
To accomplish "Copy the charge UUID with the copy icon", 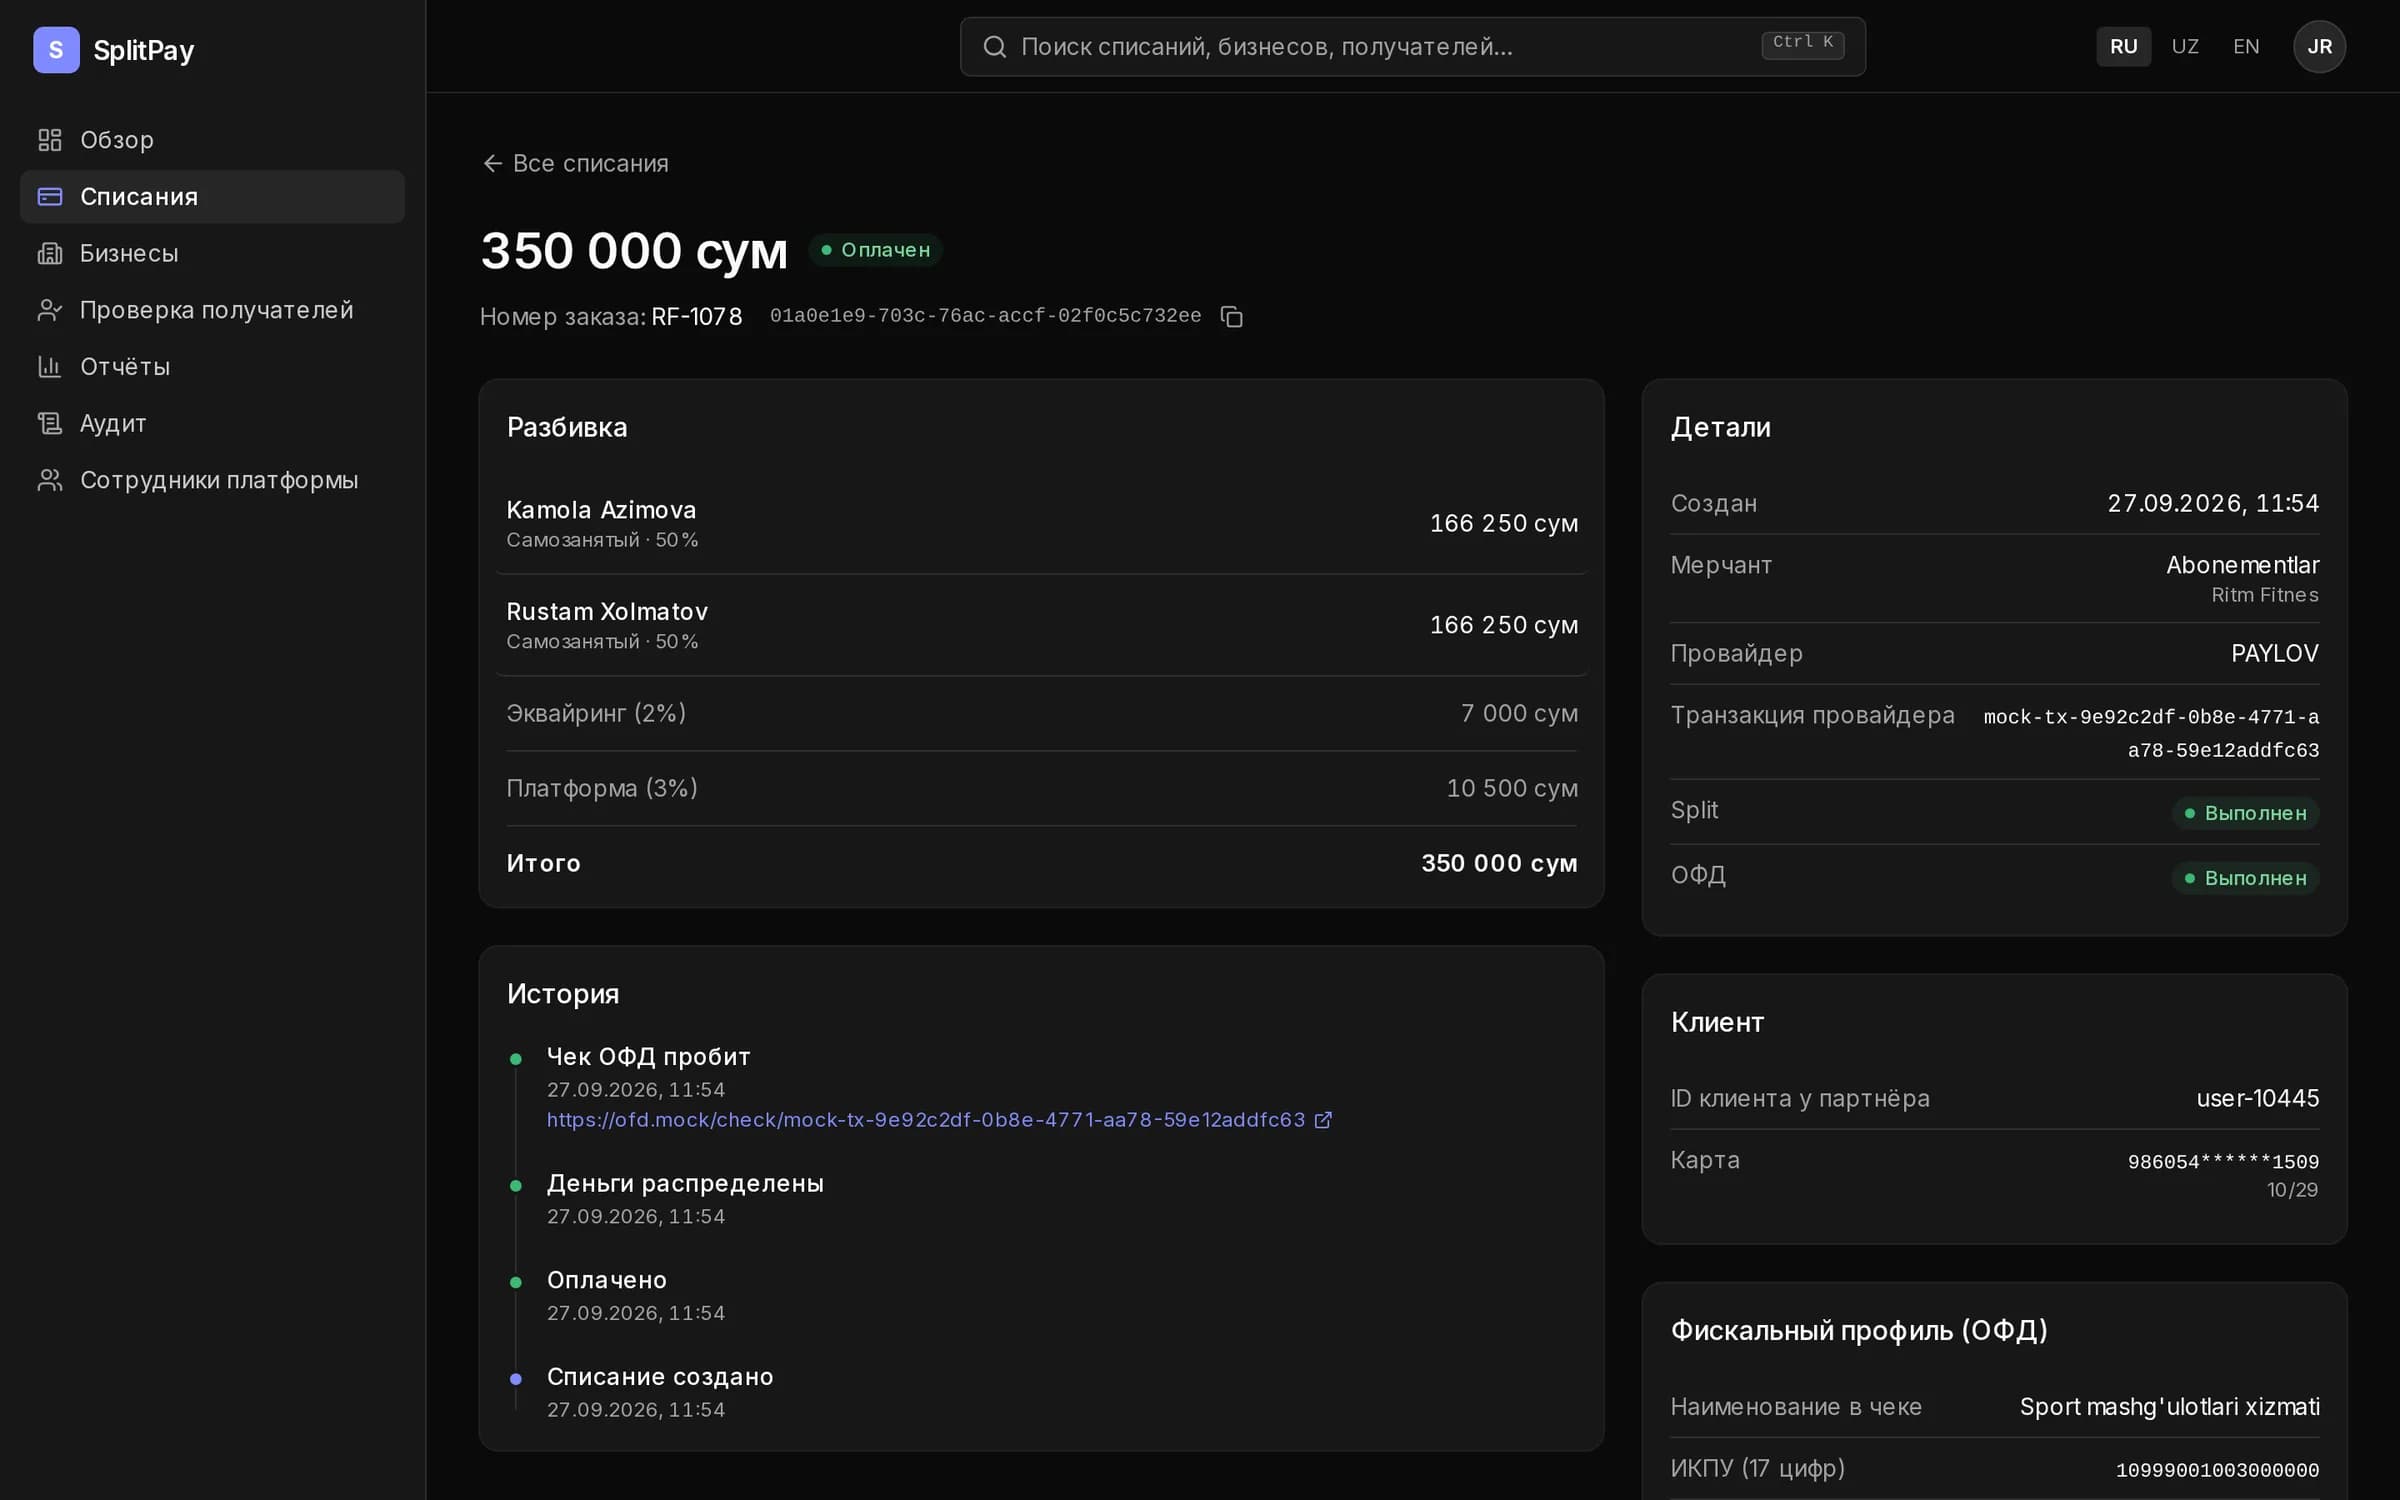I will tap(1232, 317).
